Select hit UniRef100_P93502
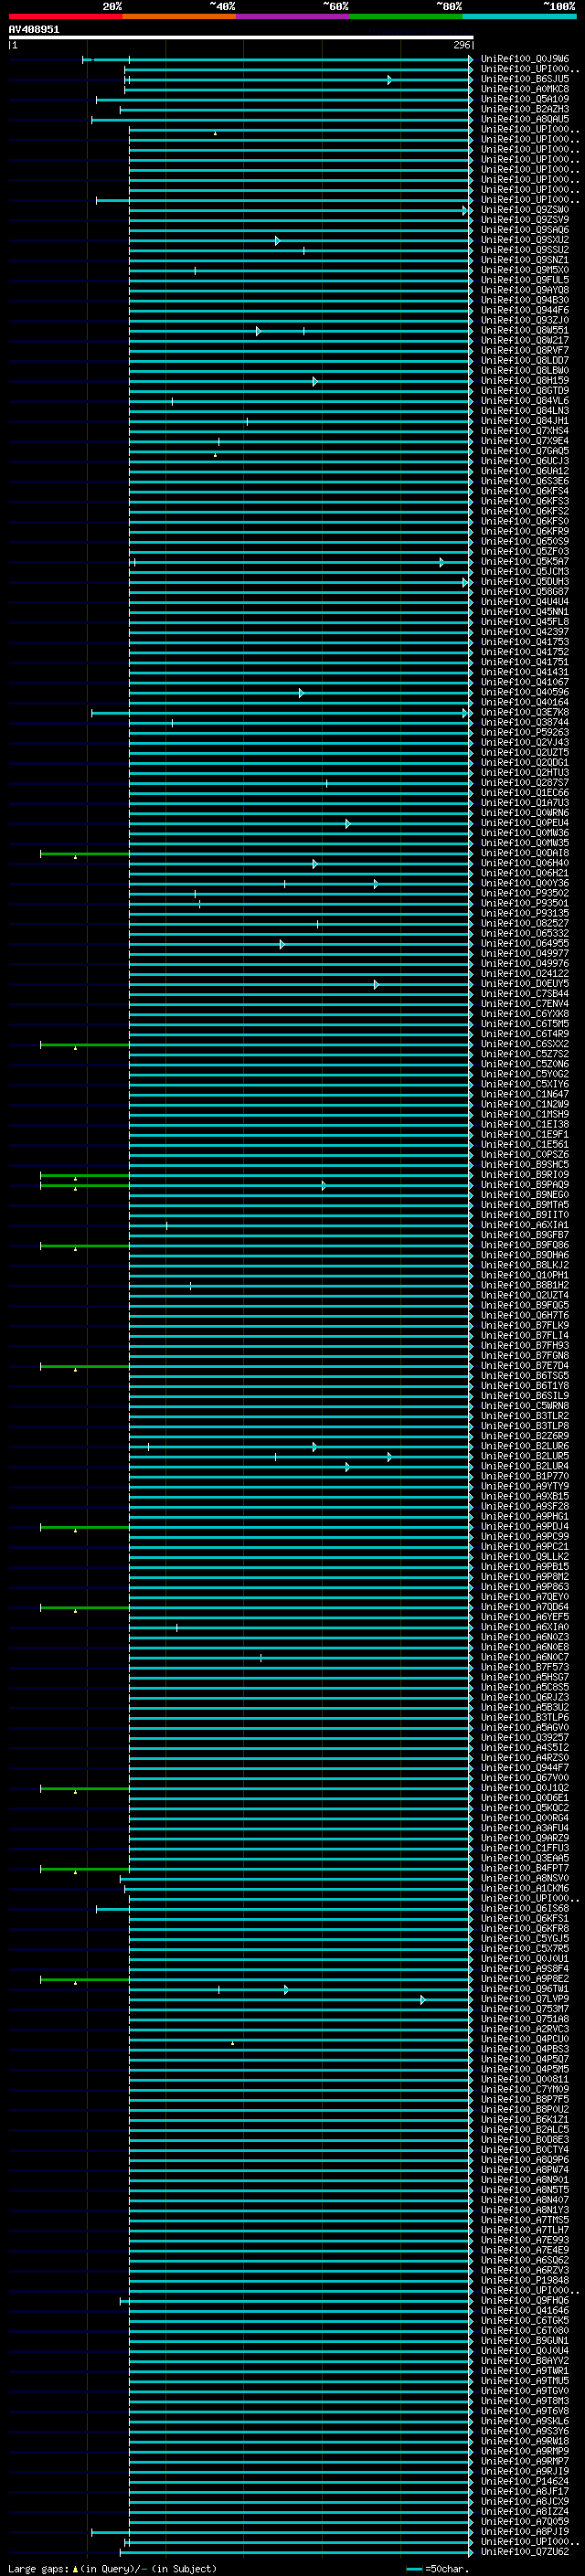 click(525, 893)
